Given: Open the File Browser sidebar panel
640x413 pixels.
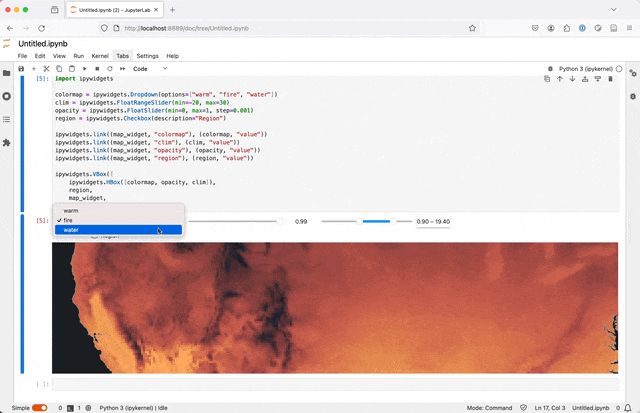Looking at the screenshot, I should click(x=7, y=73).
